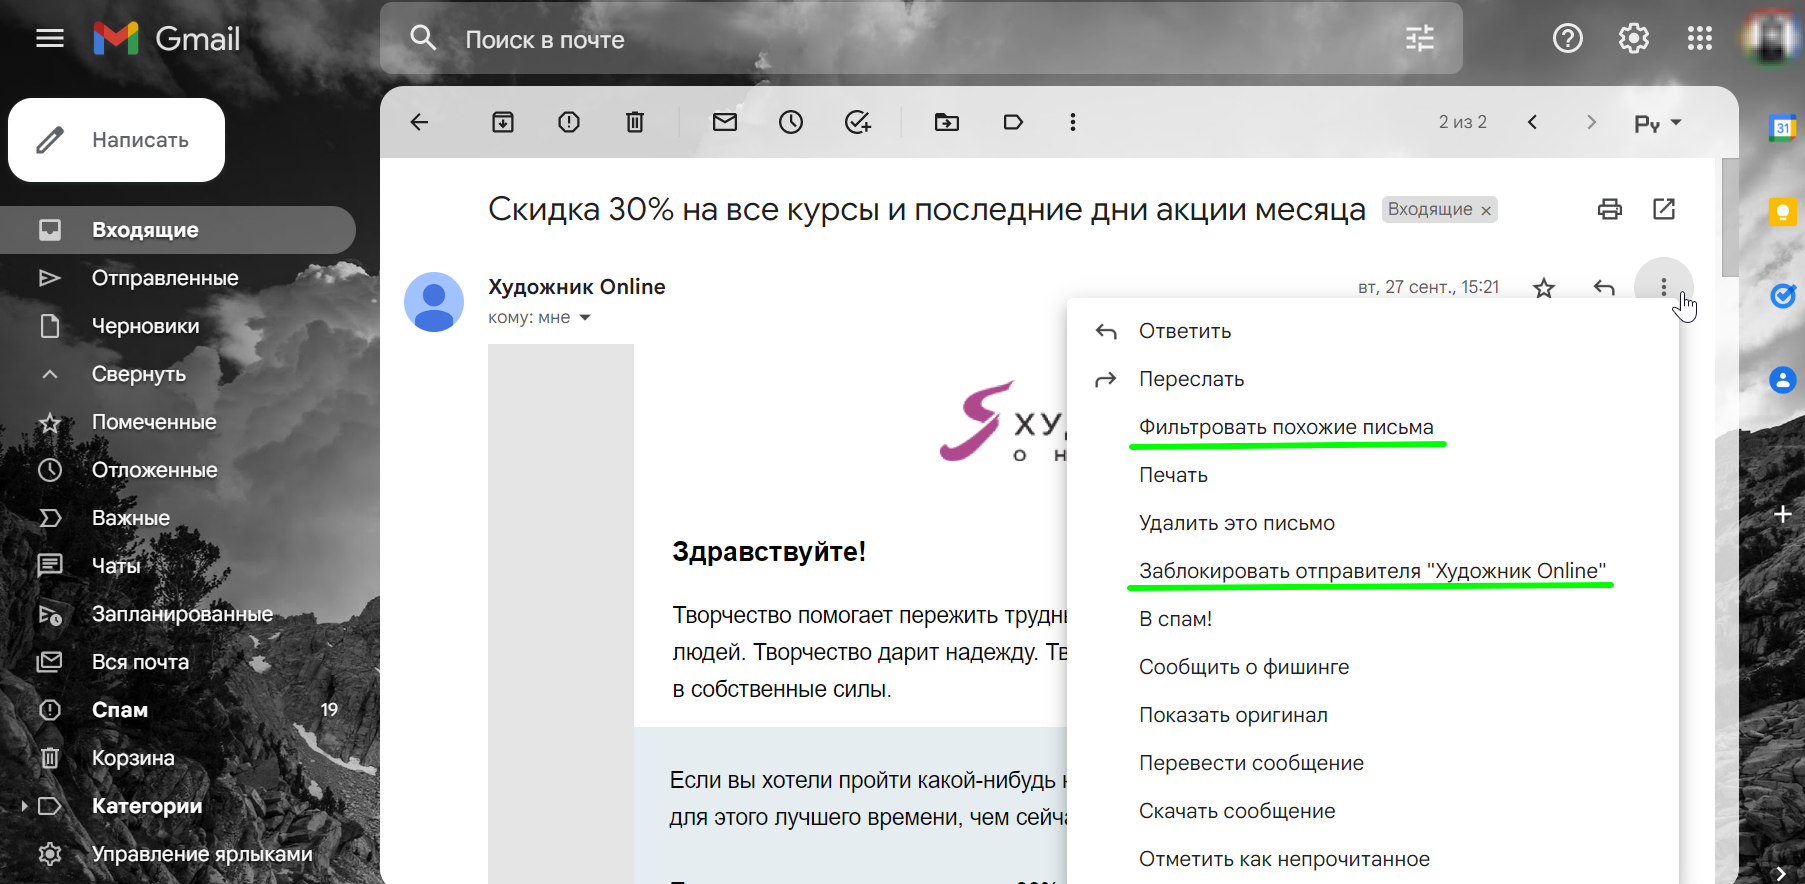Mark as unread envelope icon
The height and width of the screenshot is (884, 1805).
pyautogui.click(x=725, y=122)
